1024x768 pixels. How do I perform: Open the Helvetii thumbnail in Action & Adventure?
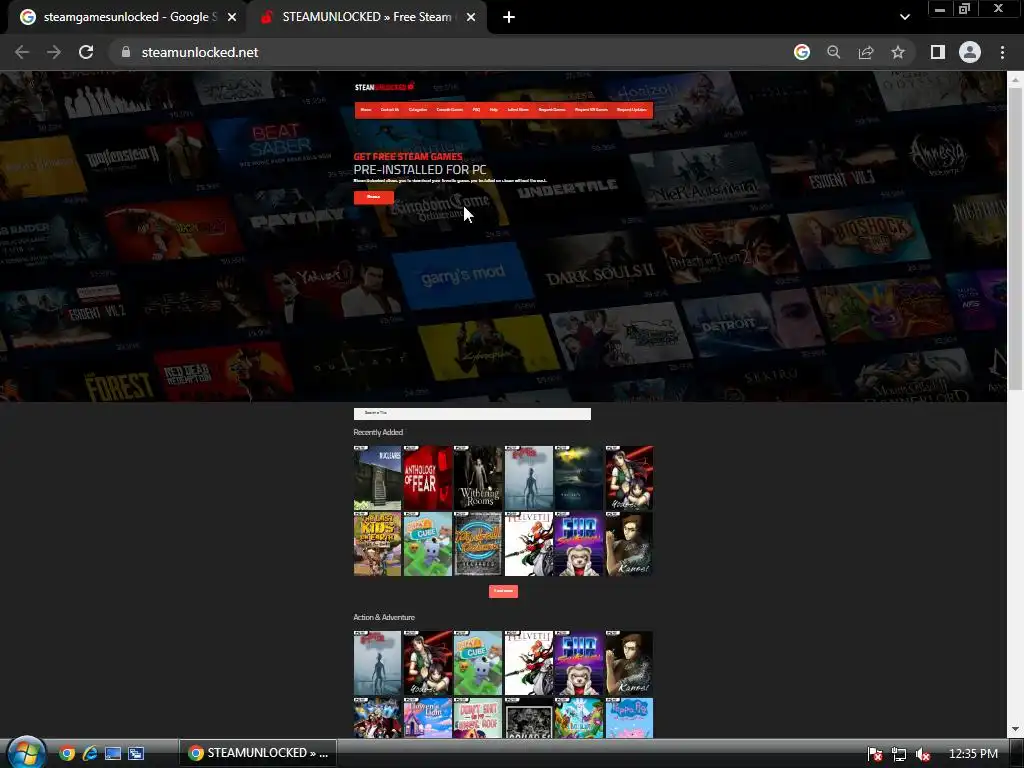528,663
